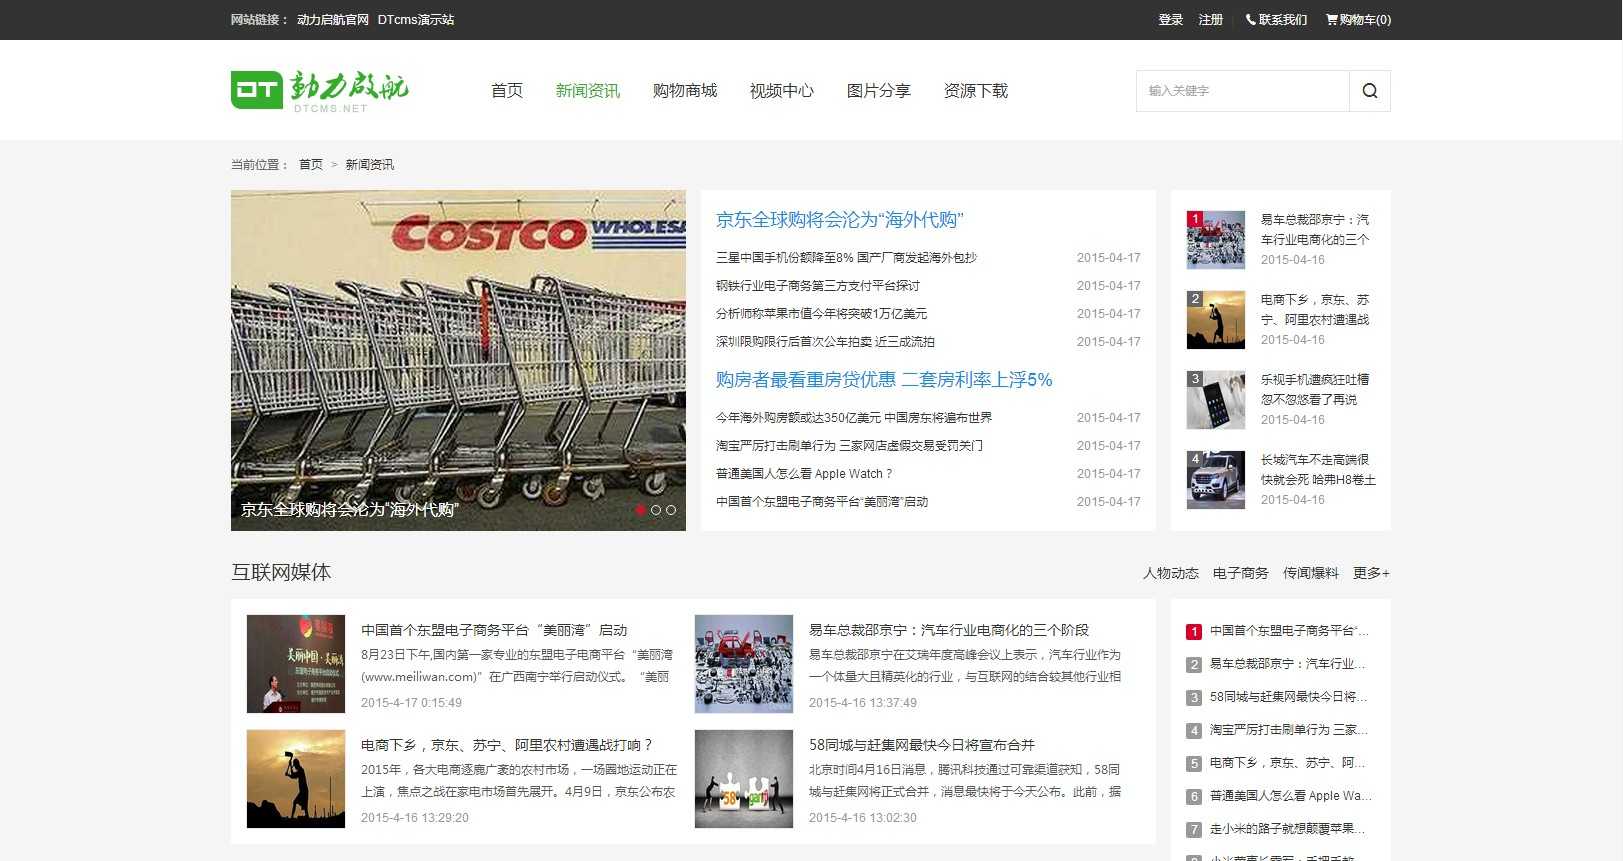This screenshot has width=1623, height=861.
Task: Click the DT 动力启航 logo
Action: 320,90
